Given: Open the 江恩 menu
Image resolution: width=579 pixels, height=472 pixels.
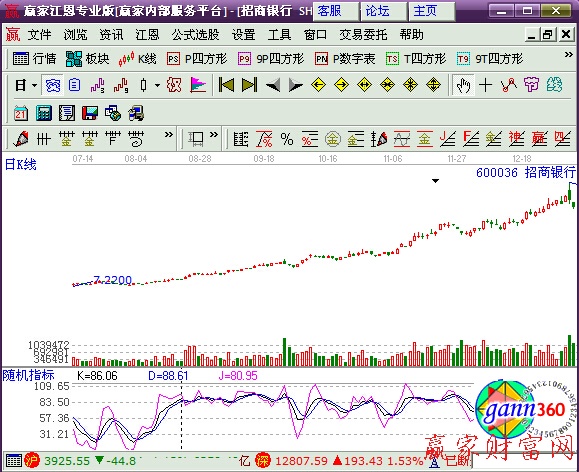Looking at the screenshot, I should [x=147, y=35].
